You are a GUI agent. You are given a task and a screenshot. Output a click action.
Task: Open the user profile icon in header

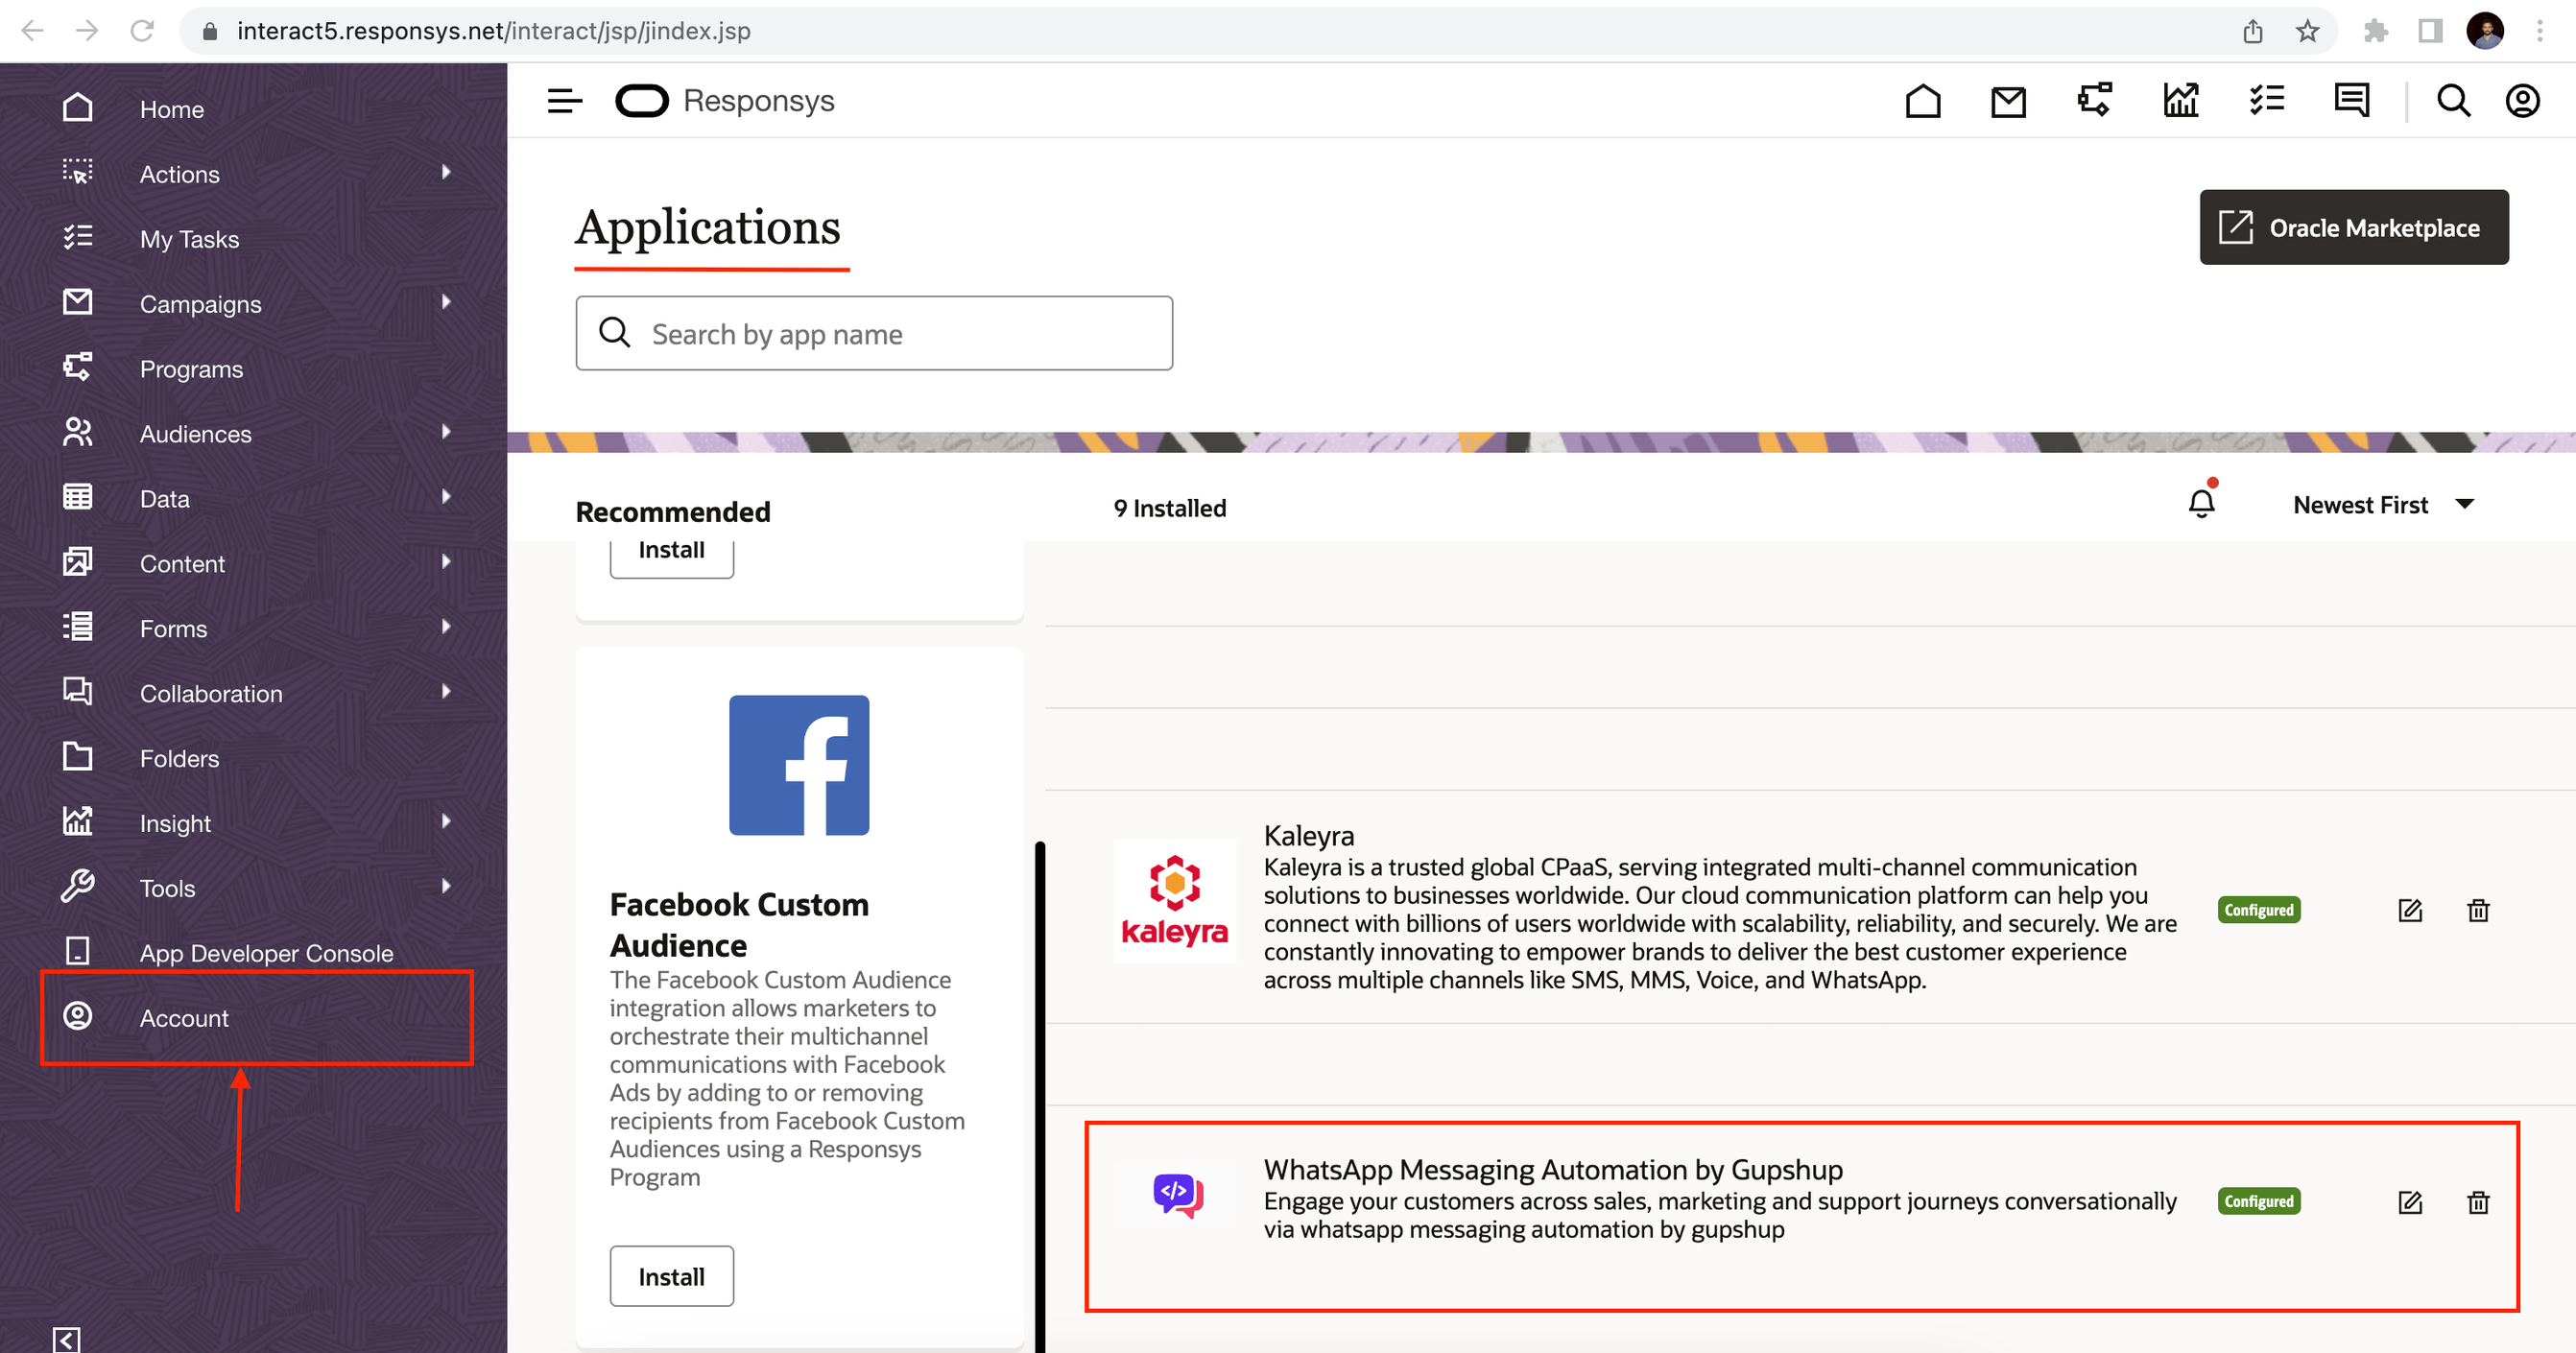pos(2522,101)
